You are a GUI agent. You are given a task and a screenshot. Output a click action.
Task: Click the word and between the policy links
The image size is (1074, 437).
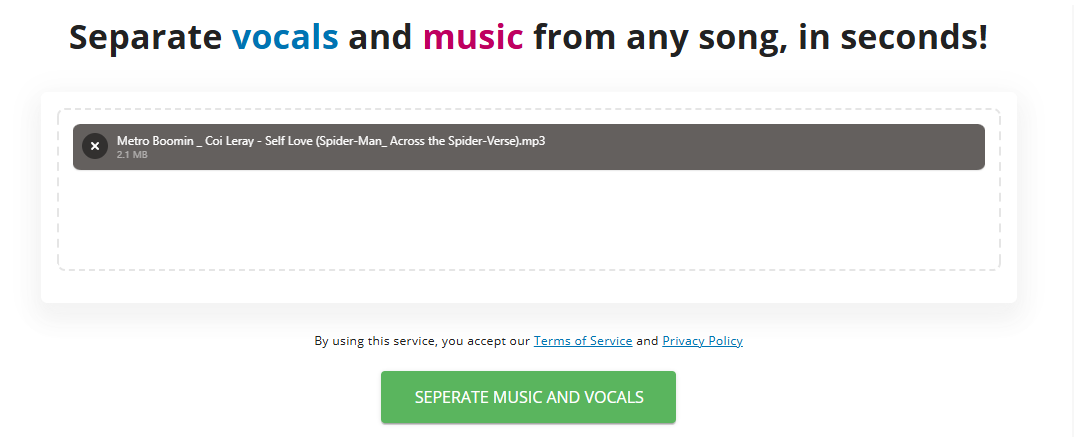pyautogui.click(x=647, y=340)
